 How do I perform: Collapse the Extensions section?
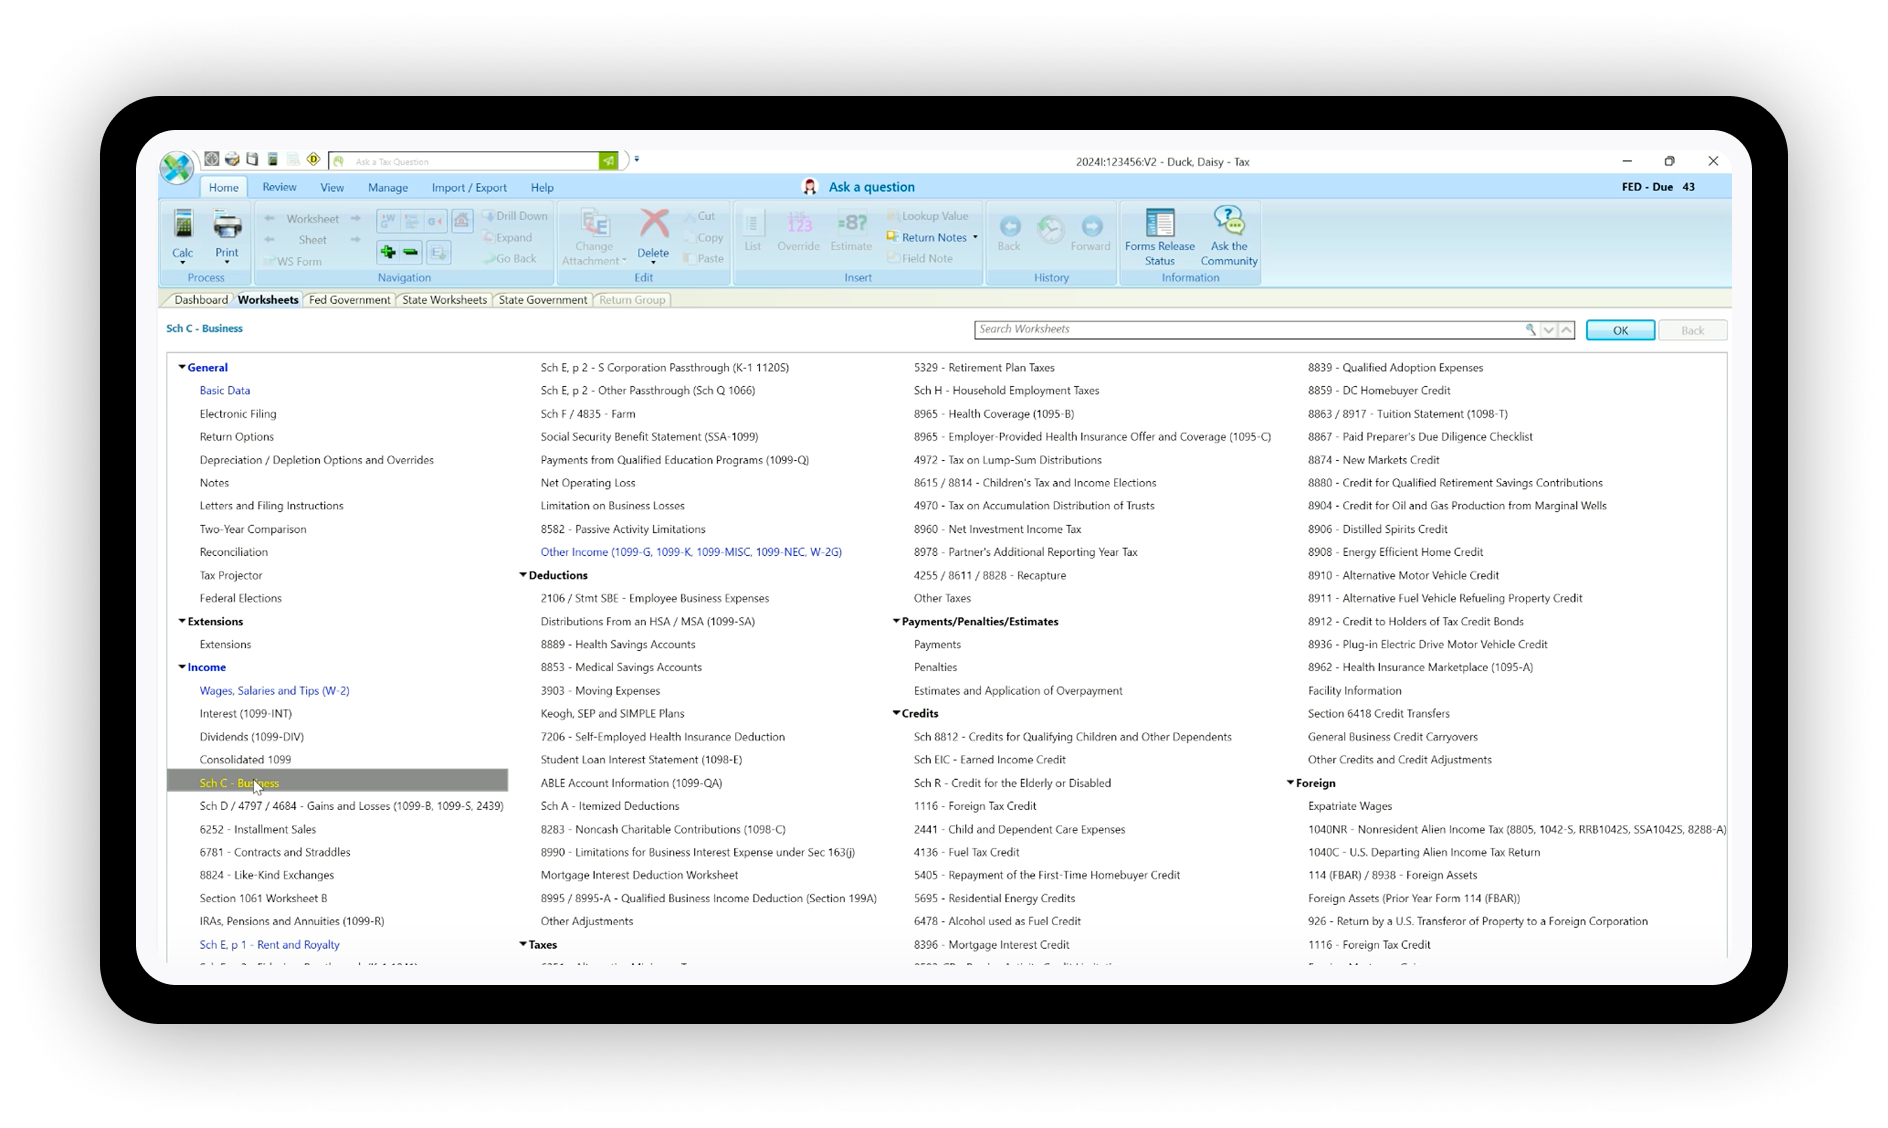pyautogui.click(x=182, y=621)
